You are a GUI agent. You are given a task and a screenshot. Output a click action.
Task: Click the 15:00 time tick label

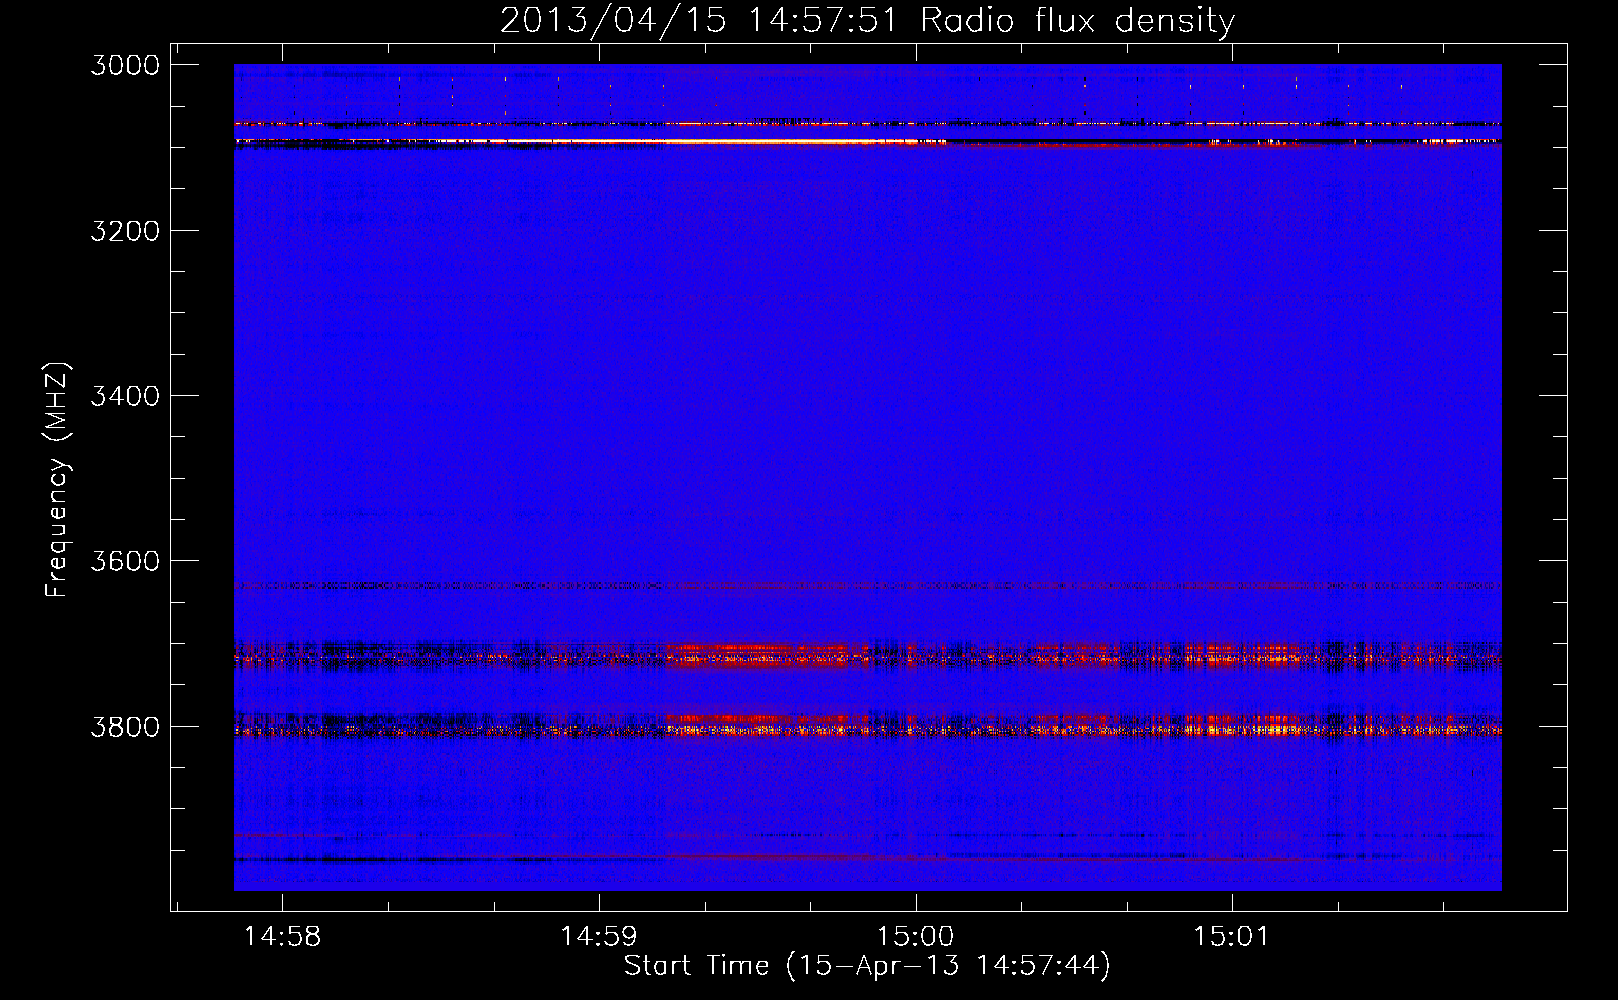pyautogui.click(x=915, y=937)
